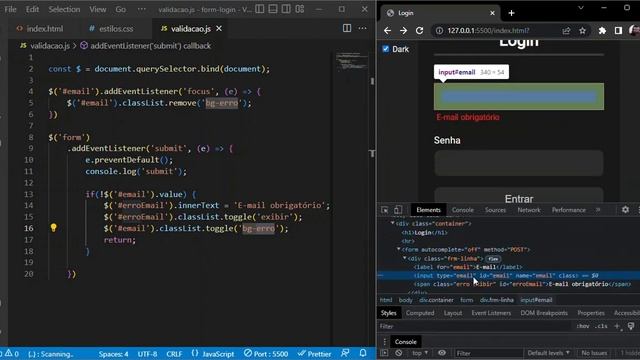This screenshot has width=640, height=360.
Task: Toggle device toolbar in DevTools
Action: (398, 210)
